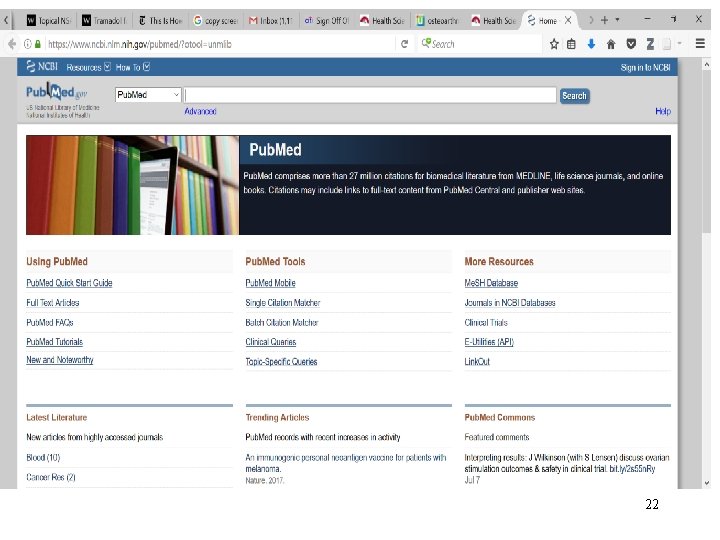Image resolution: width=720 pixels, height=540 pixels.
Task: Open New and Noteworthy link
Action: click(60, 360)
